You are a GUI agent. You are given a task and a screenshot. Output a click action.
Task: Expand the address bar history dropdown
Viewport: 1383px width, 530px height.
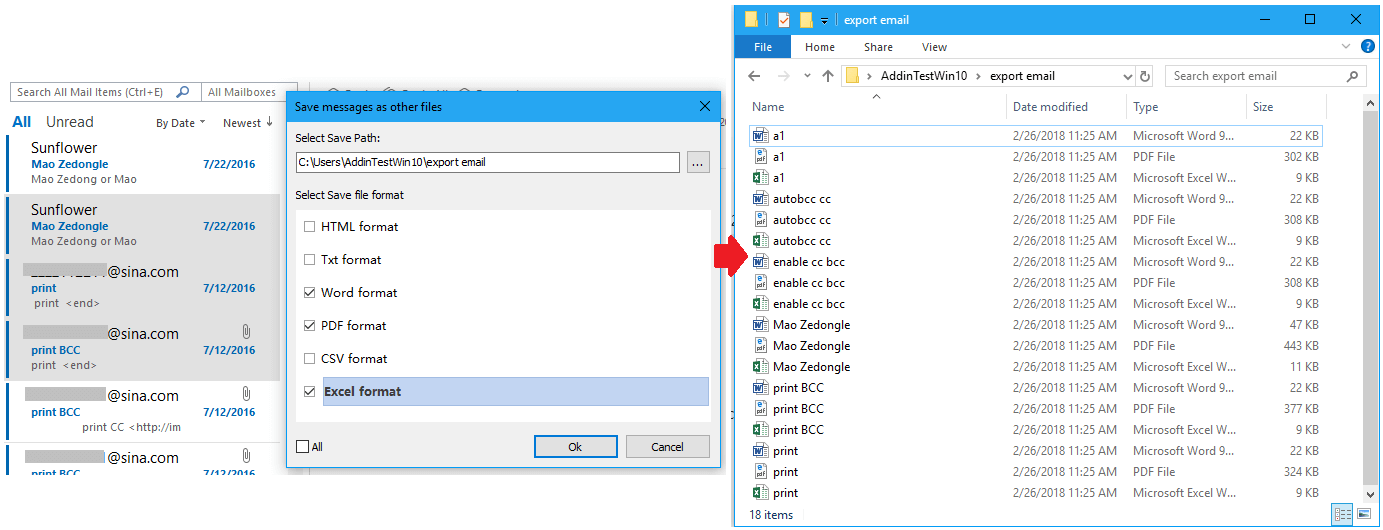click(1127, 76)
